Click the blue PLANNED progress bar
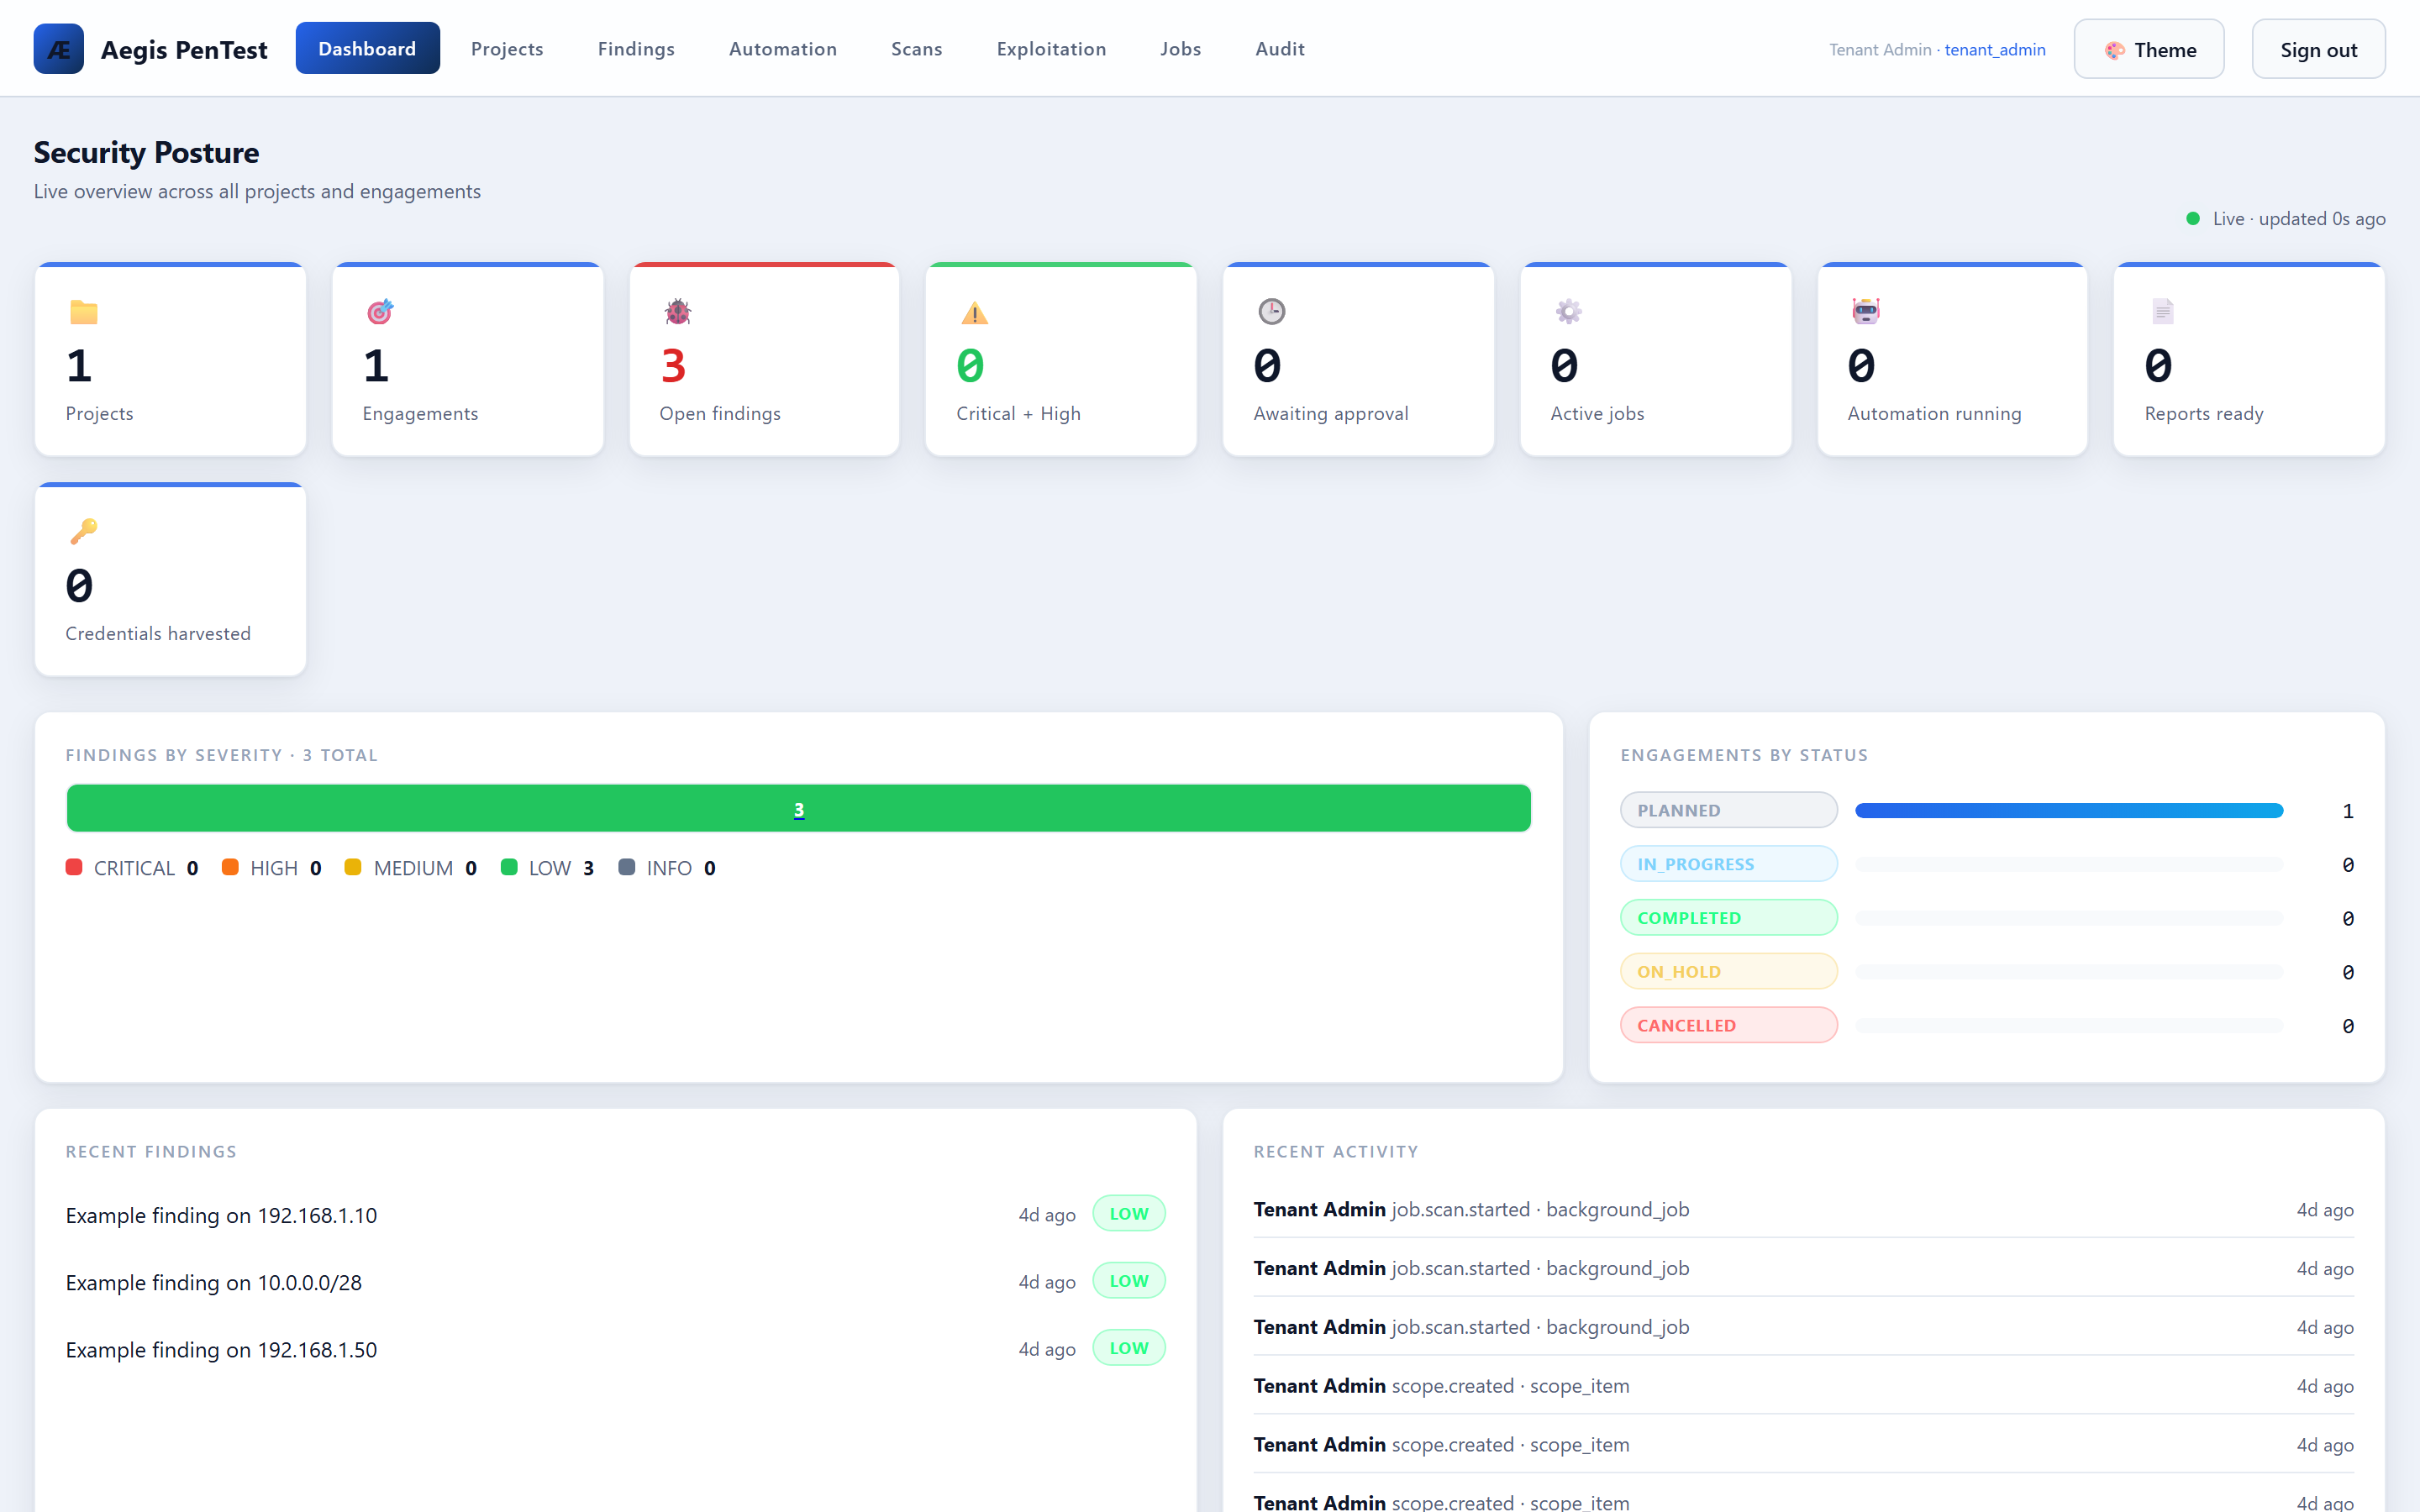2420x1512 pixels. pyautogui.click(x=2069, y=810)
